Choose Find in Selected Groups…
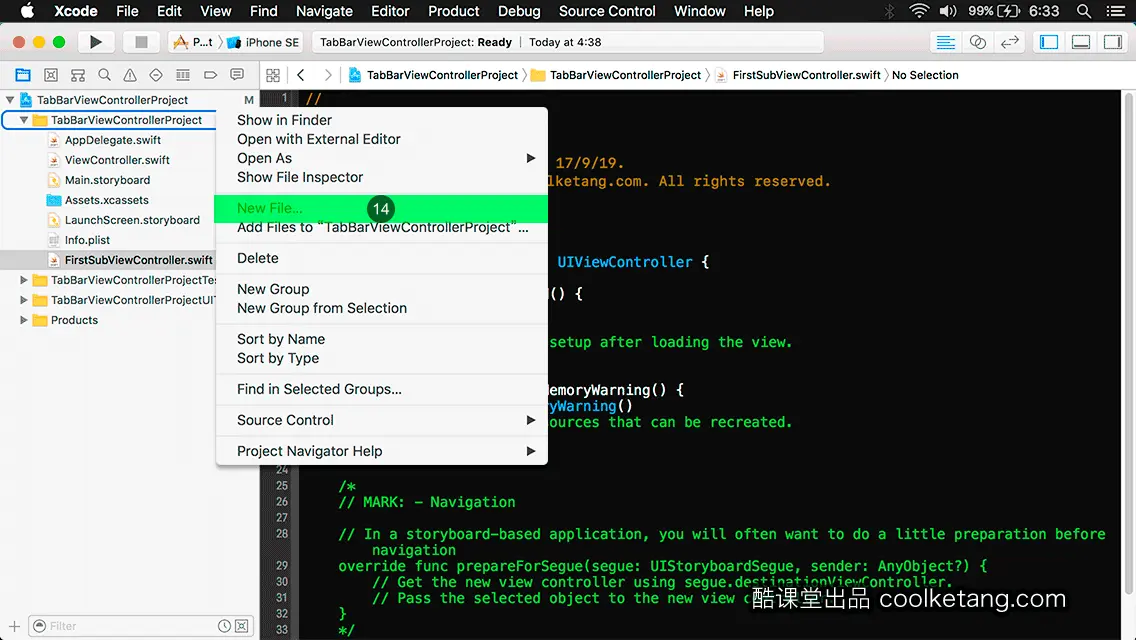1136x640 pixels. coord(382,389)
